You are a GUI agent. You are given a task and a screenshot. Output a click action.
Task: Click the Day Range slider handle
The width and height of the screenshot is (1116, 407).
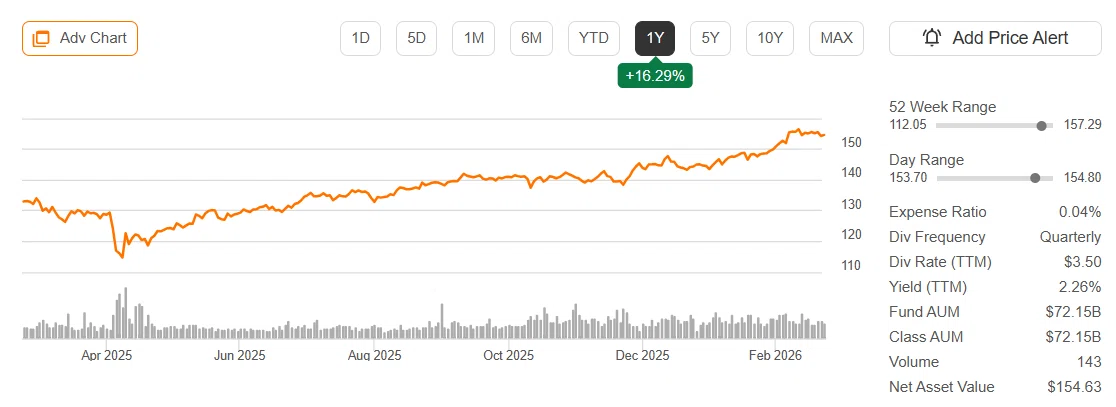tap(1035, 178)
